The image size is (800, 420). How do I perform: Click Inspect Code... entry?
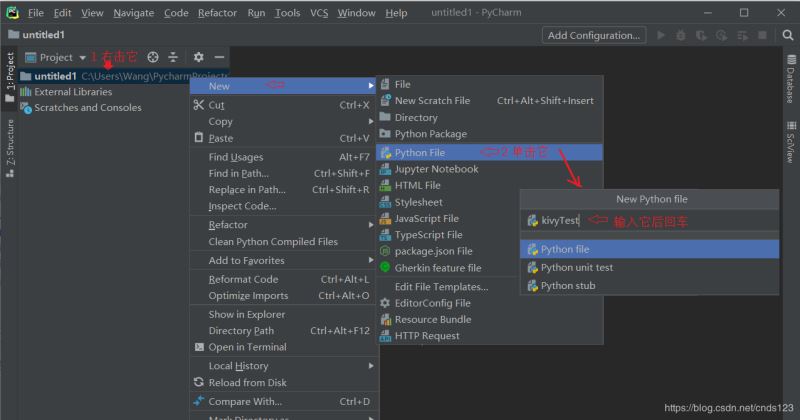click(283, 206)
